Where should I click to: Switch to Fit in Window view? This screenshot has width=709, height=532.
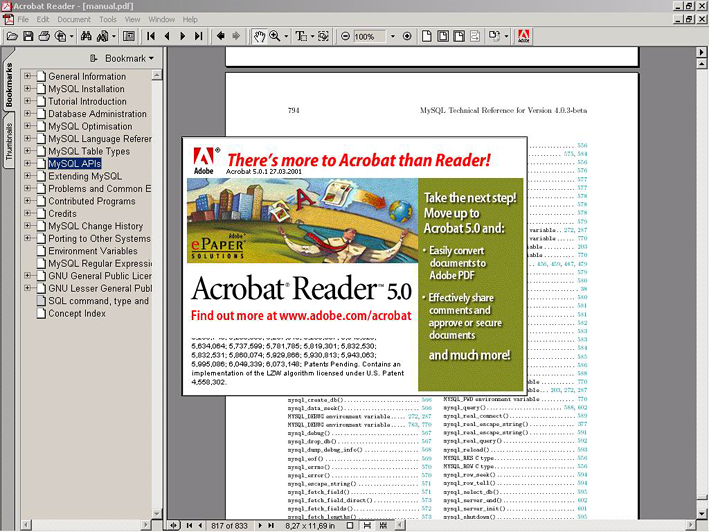click(443, 36)
